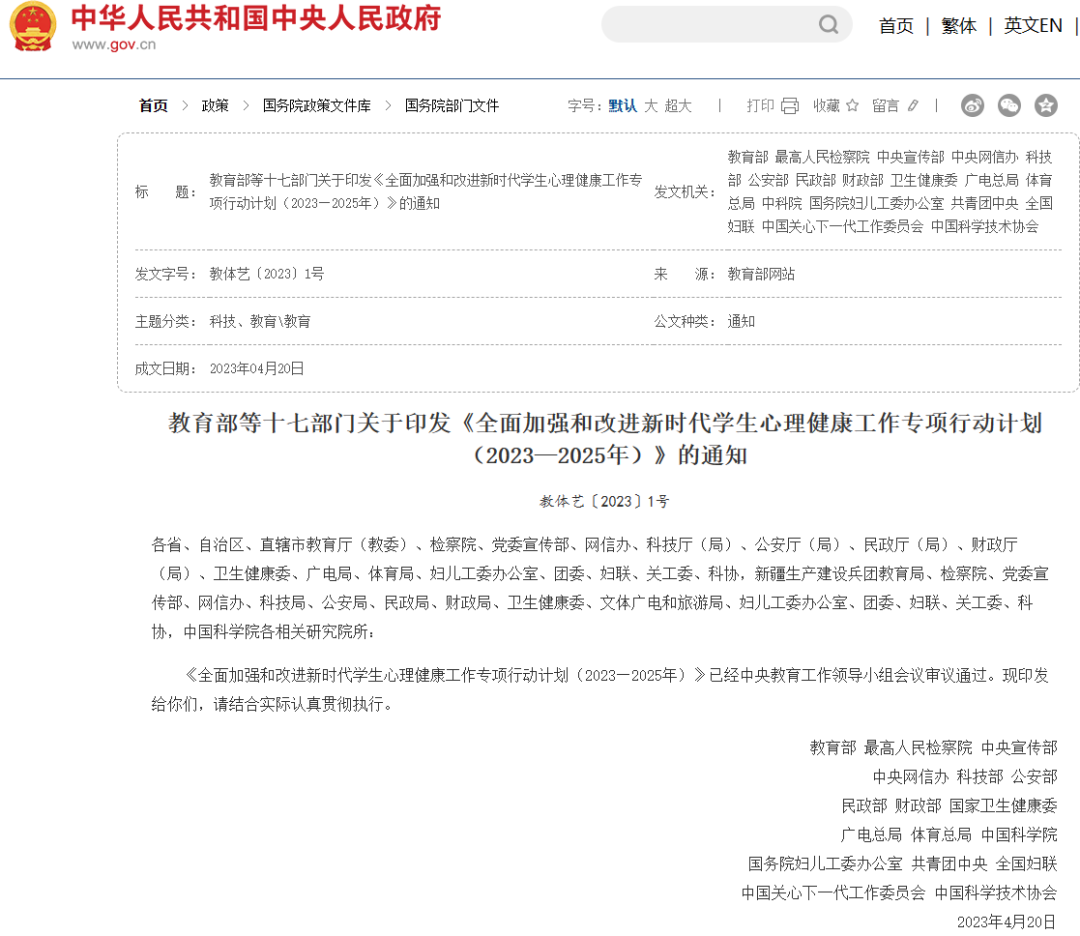This screenshot has width=1080, height=936.
Task: Open 国务院部门文件 breadcrumb
Action: (x=451, y=106)
